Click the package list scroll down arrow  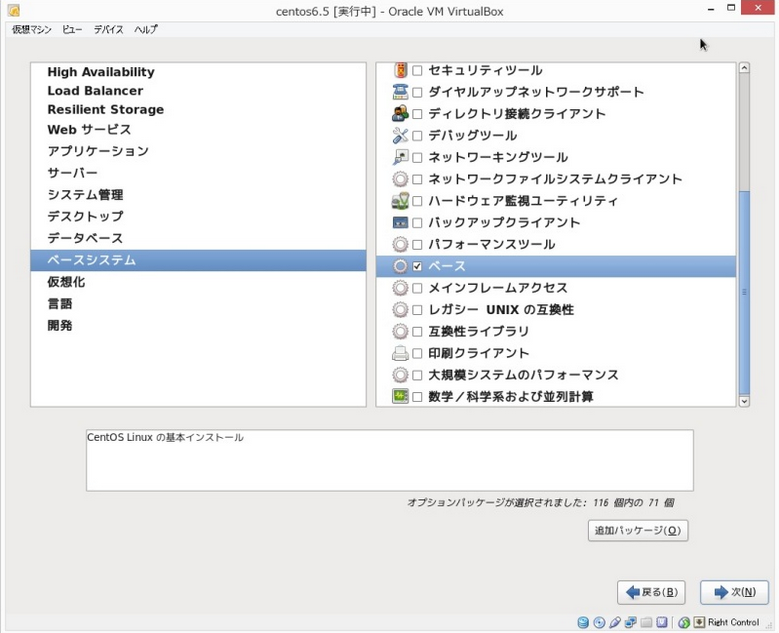click(744, 401)
